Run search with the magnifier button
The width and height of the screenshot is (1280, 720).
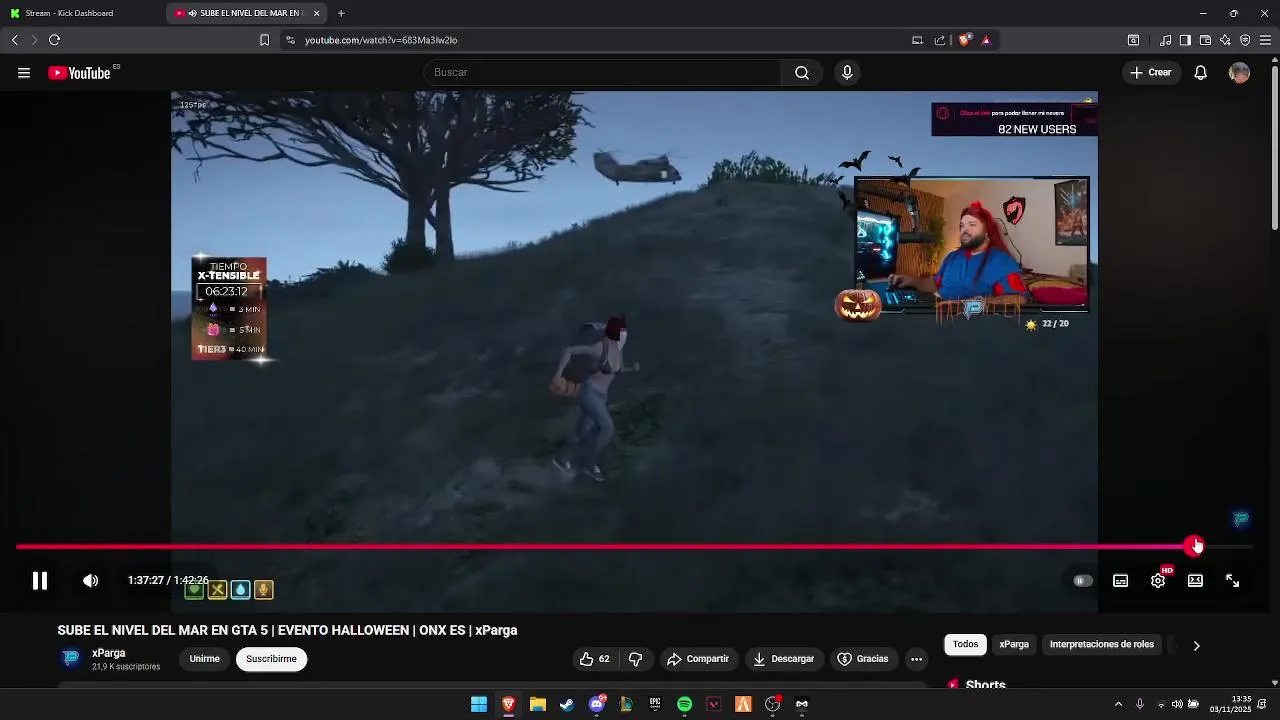point(802,73)
